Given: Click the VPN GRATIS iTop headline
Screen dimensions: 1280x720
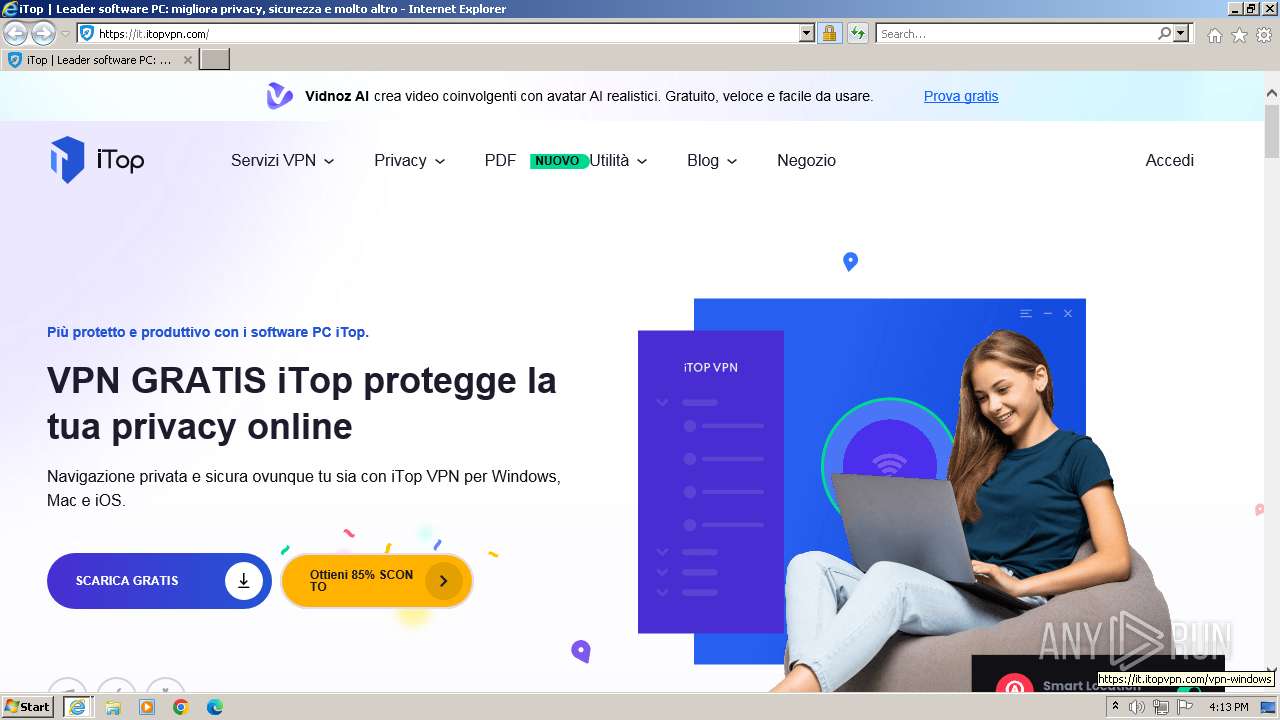Looking at the screenshot, I should click(301, 403).
